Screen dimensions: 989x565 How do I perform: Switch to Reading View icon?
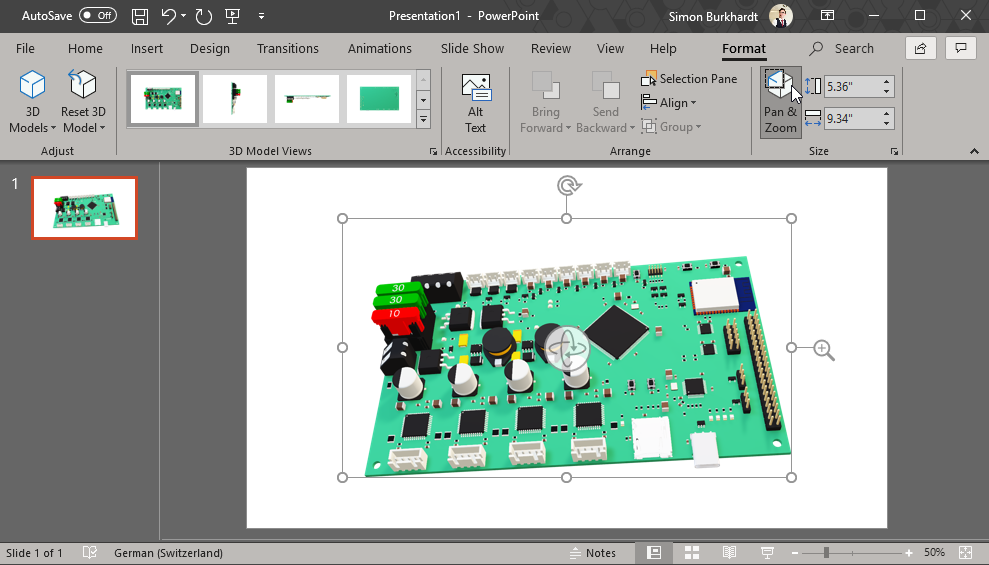729,553
